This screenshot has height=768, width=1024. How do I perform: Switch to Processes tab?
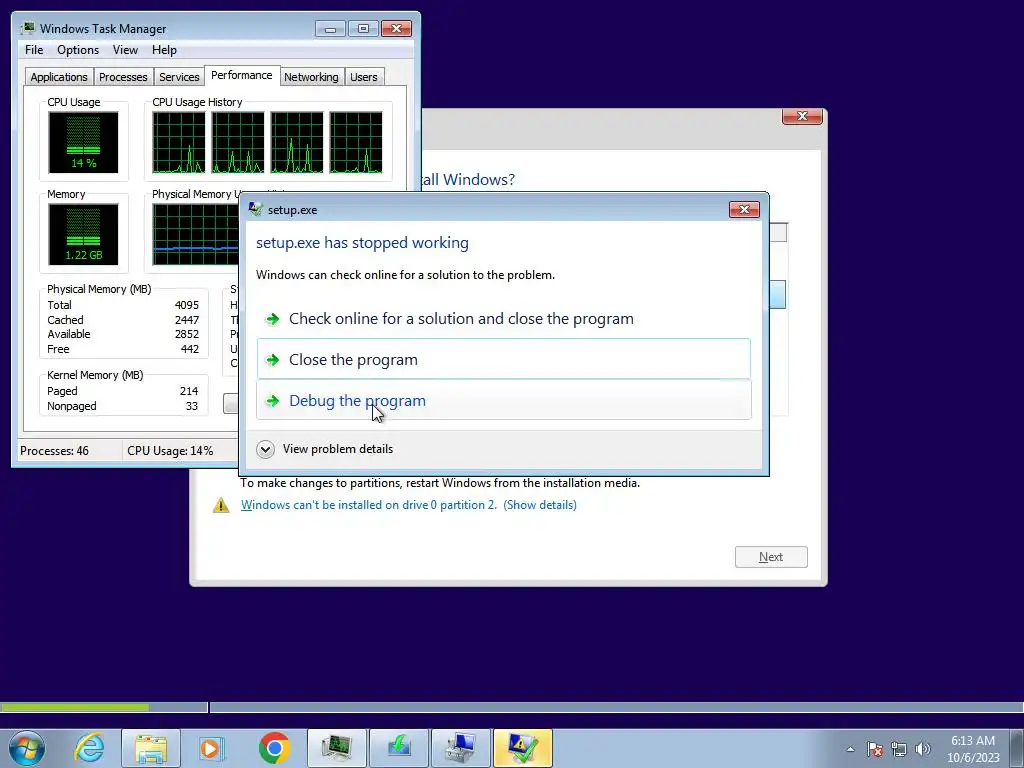pos(123,77)
